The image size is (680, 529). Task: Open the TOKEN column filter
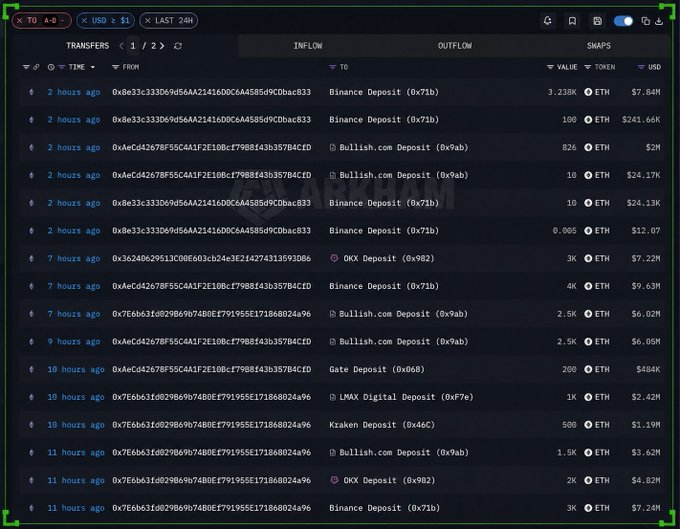[588, 67]
